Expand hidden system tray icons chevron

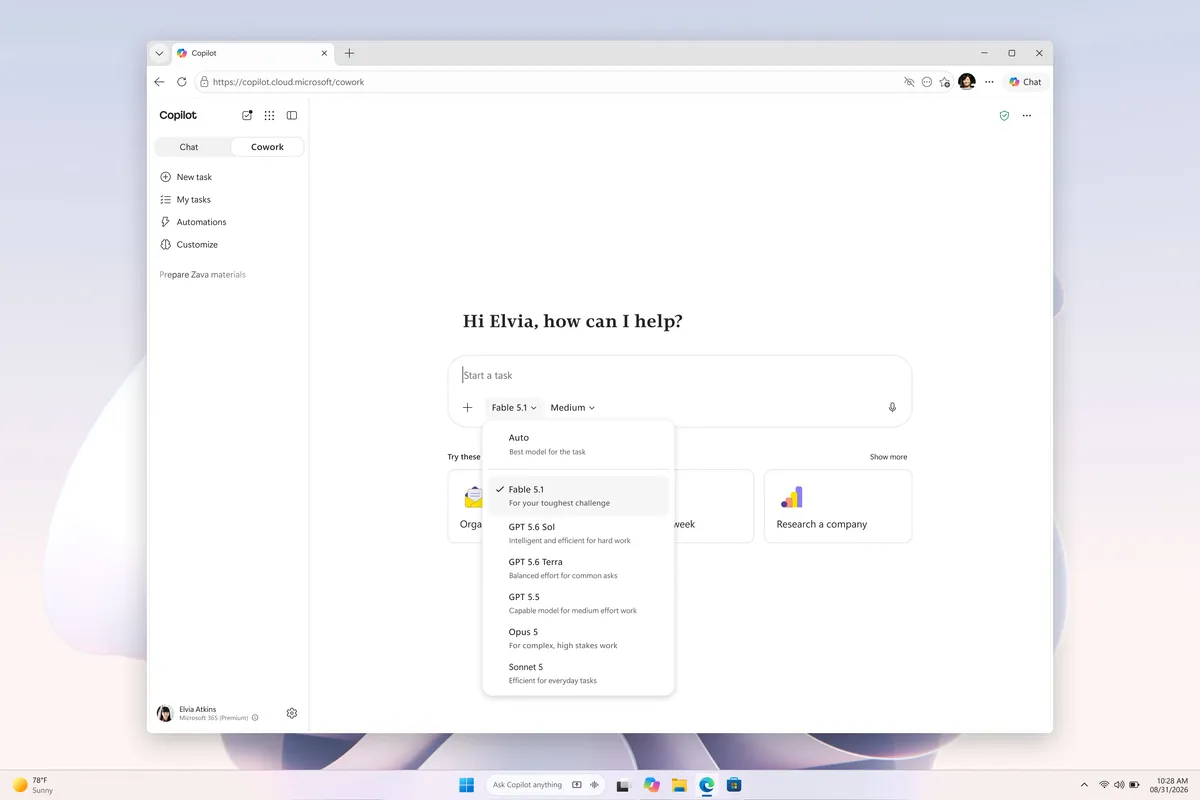(1084, 785)
